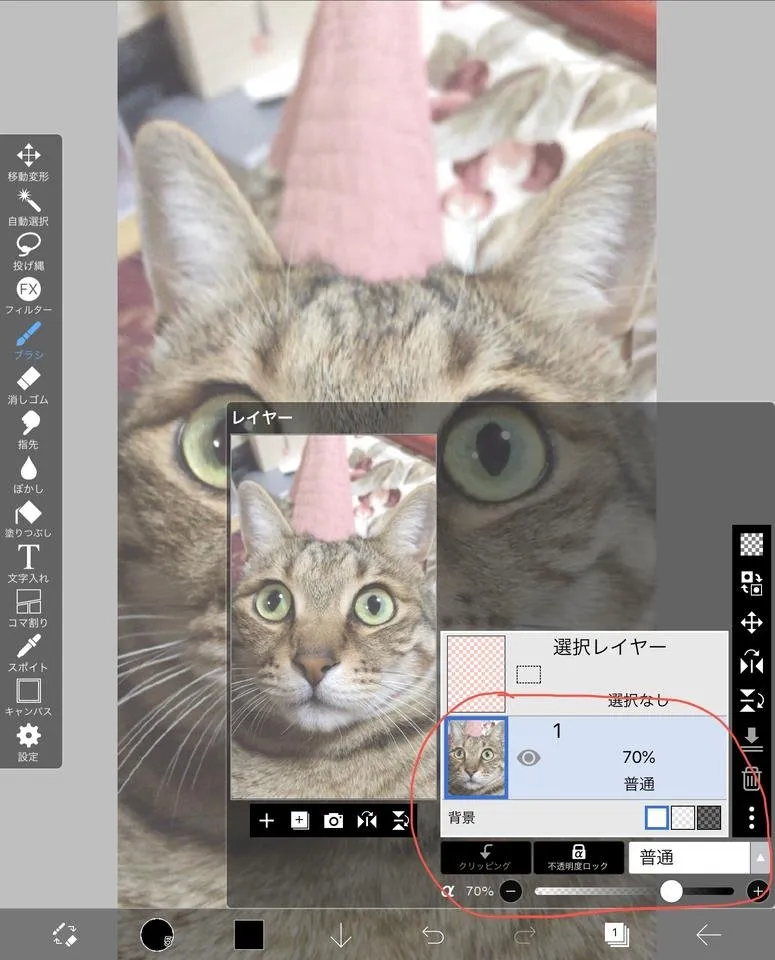Merge layer down with arrow icon
The image size is (775, 960).
tap(752, 739)
